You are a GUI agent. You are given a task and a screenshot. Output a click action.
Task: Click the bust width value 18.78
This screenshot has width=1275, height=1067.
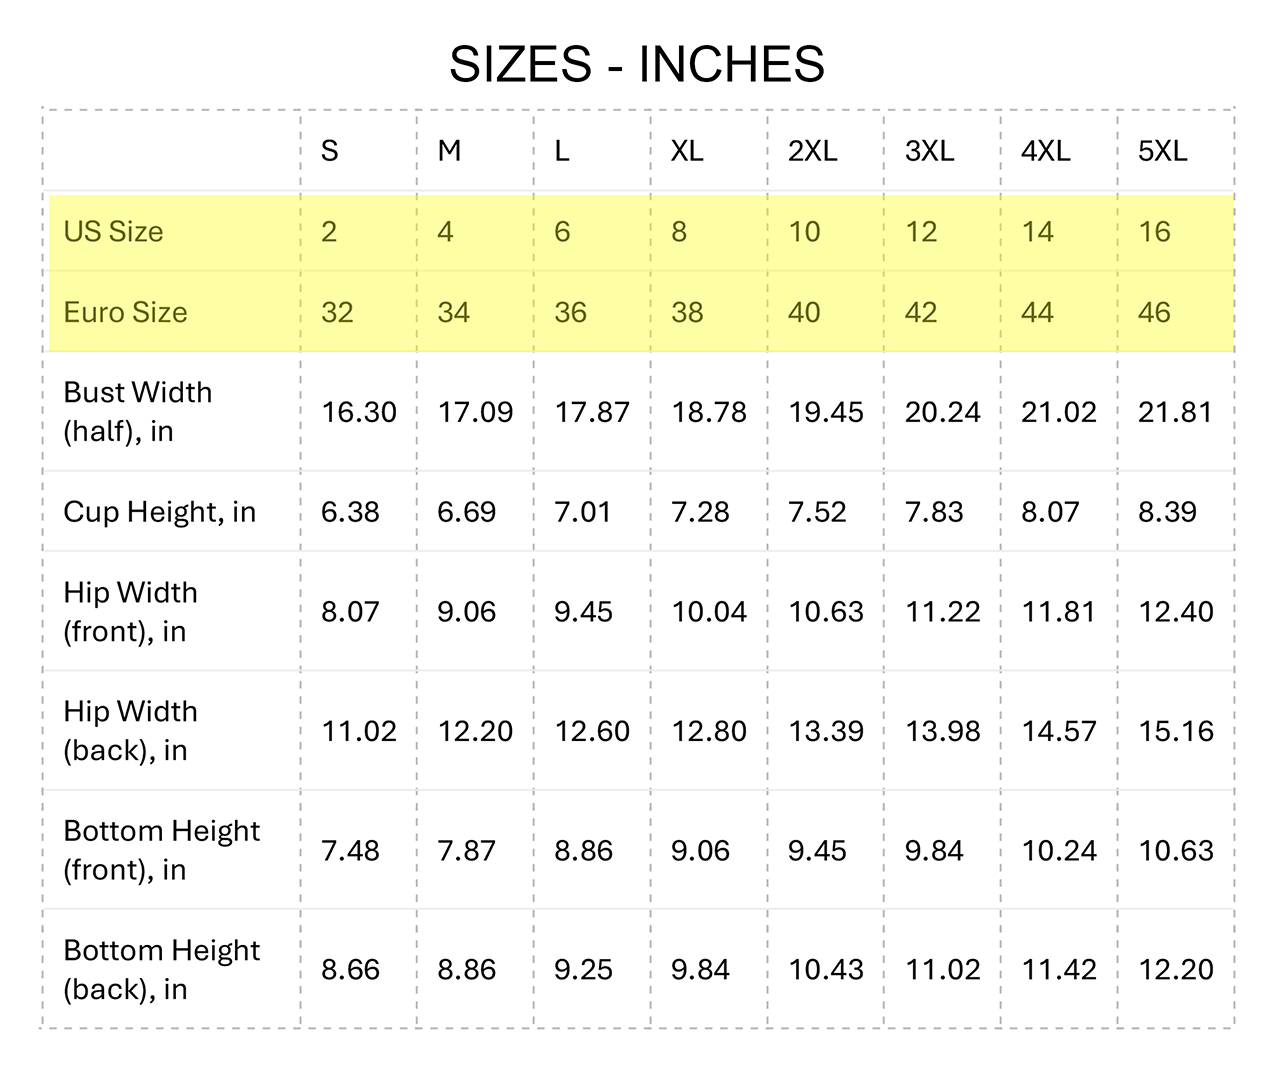(x=709, y=412)
